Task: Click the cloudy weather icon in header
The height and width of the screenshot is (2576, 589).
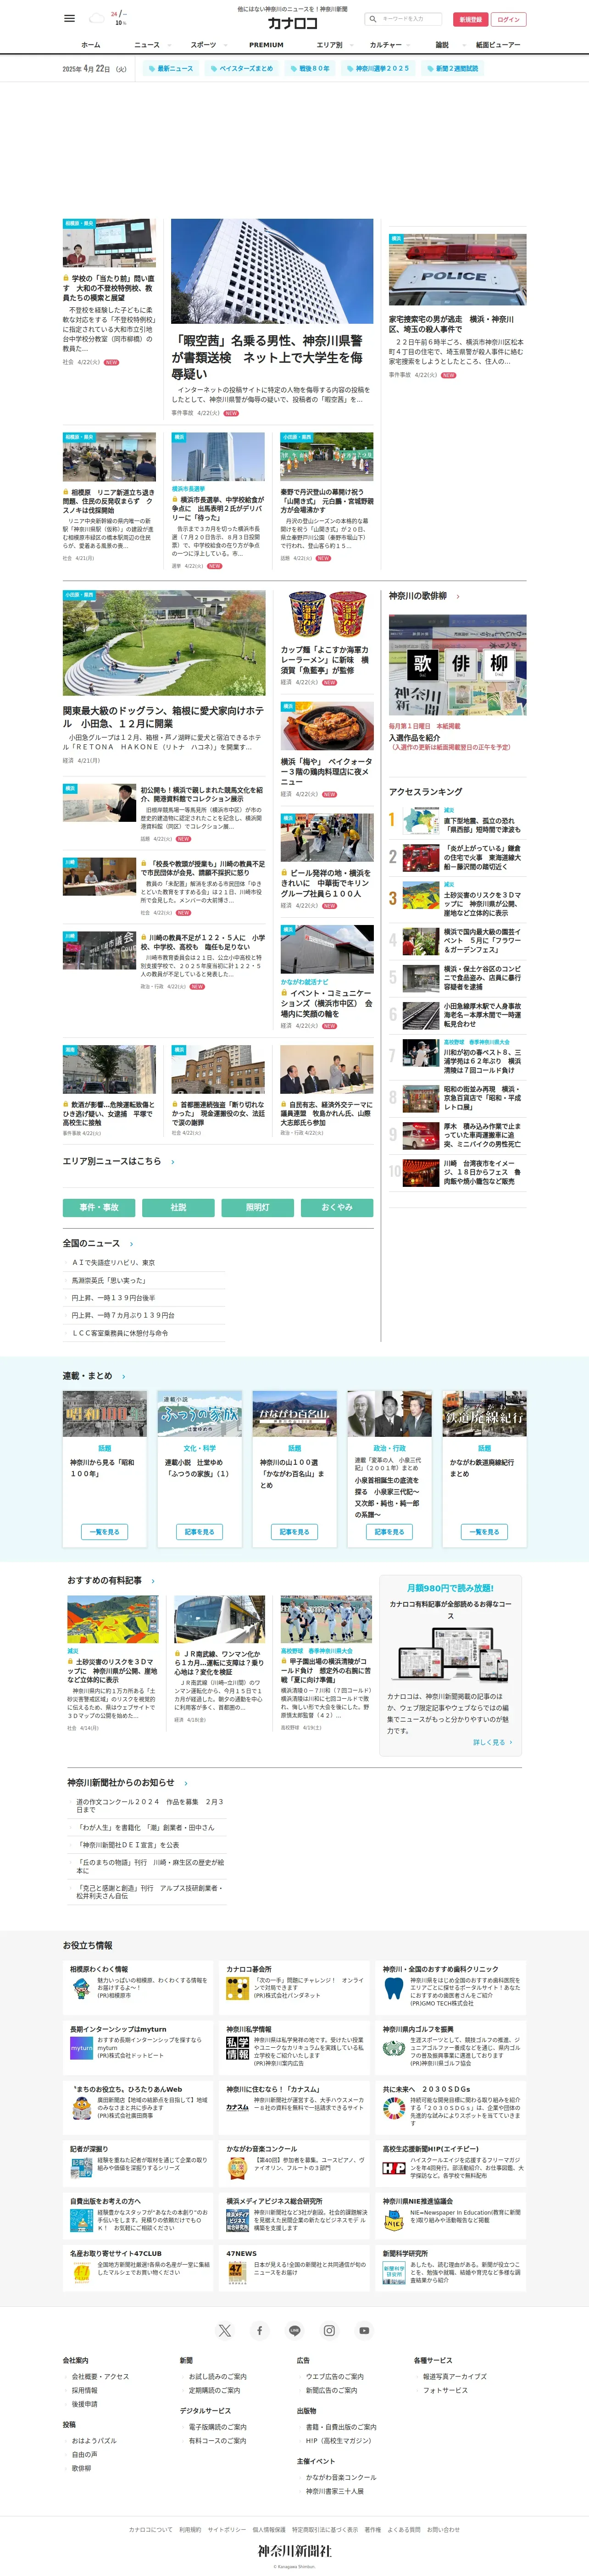Action: point(97,18)
